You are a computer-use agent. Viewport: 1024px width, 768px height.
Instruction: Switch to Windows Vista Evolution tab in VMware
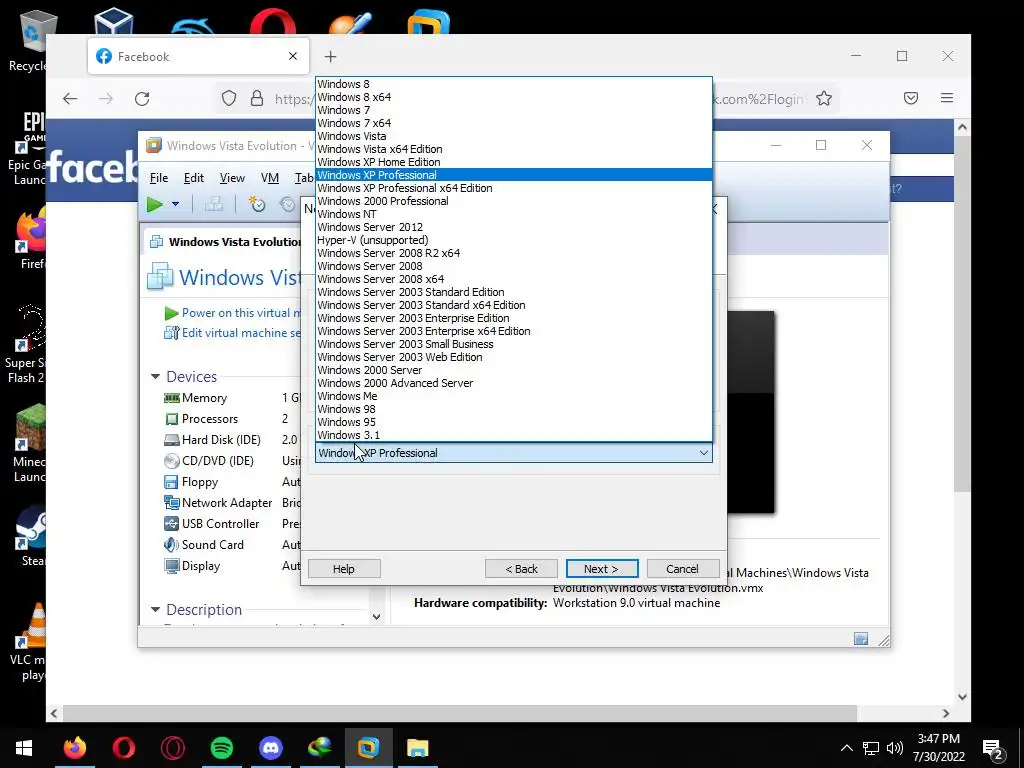pyautogui.click(x=225, y=242)
